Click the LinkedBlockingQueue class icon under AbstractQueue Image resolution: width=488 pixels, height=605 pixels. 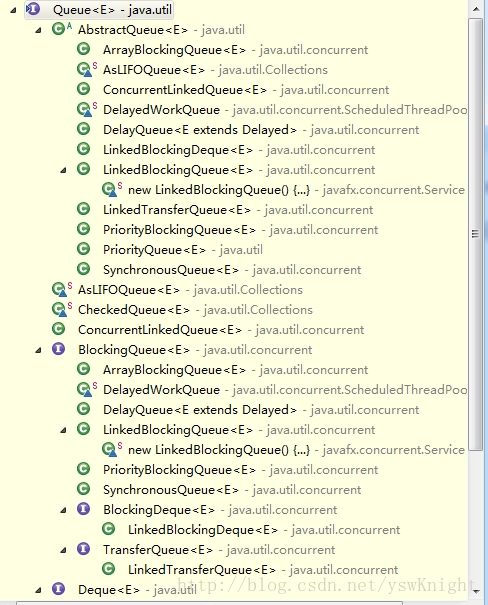click(x=83, y=169)
